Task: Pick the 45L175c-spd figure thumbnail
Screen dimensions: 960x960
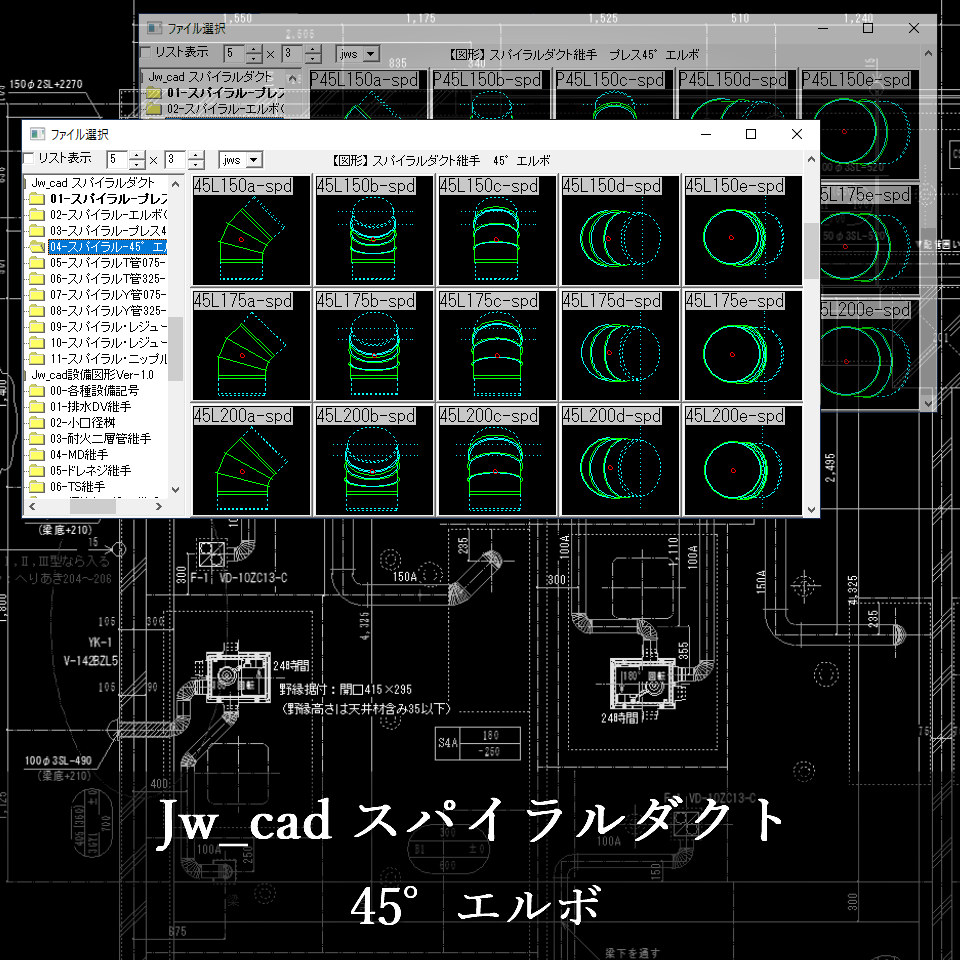Action: [498, 345]
